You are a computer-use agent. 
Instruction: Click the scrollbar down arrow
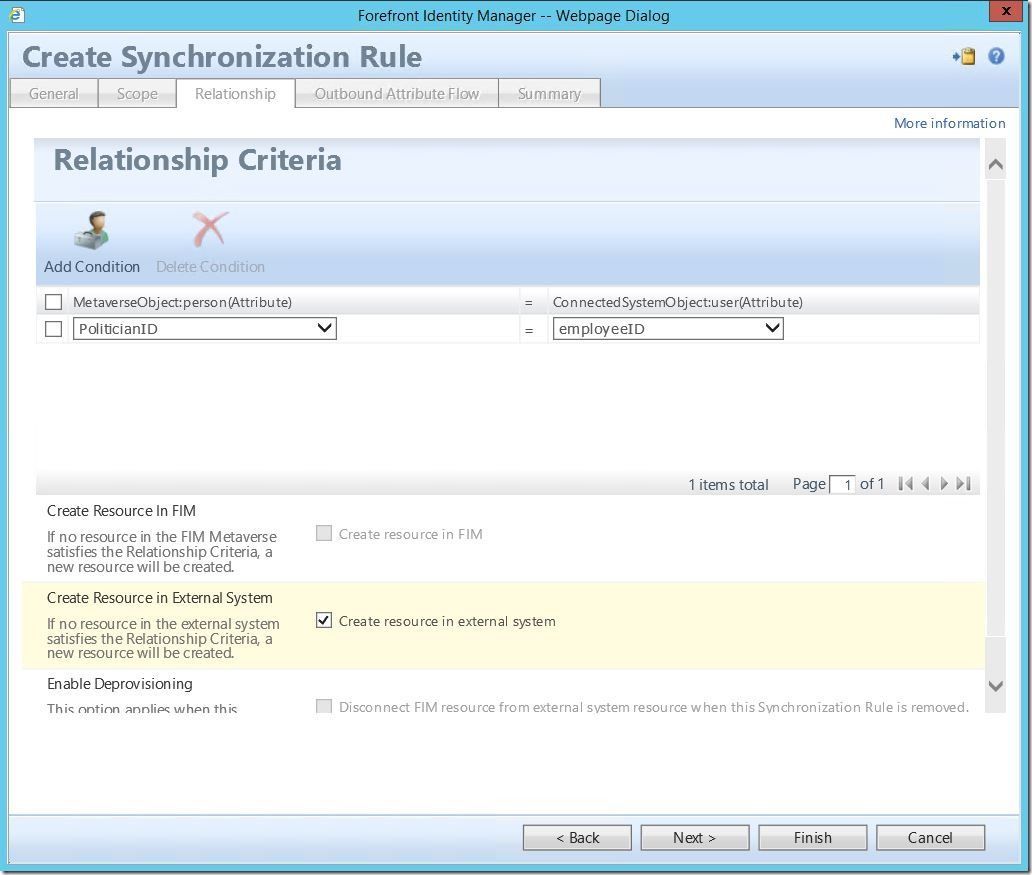(996, 686)
